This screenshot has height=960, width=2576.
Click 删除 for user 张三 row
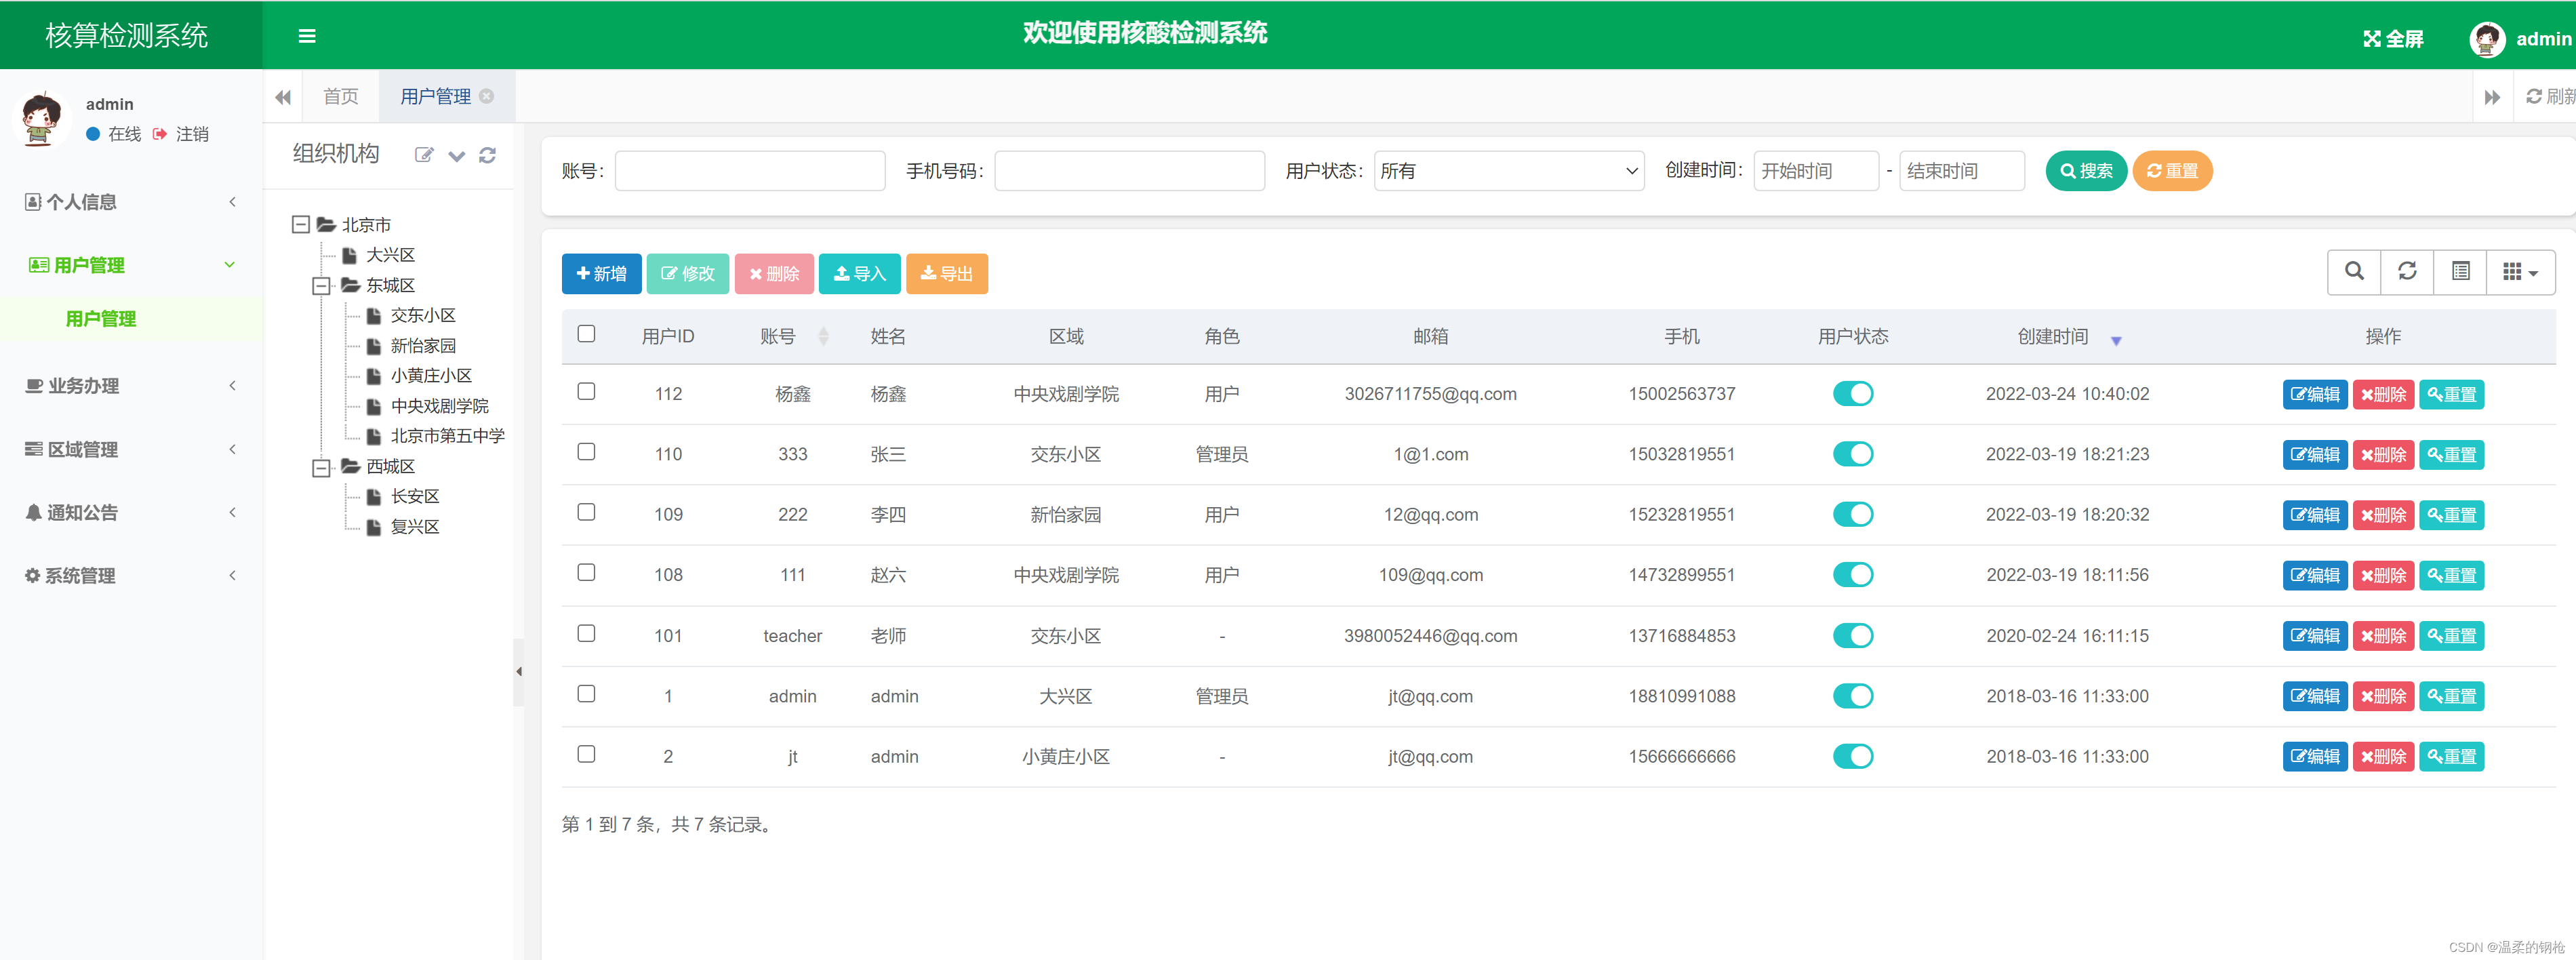point(2383,455)
